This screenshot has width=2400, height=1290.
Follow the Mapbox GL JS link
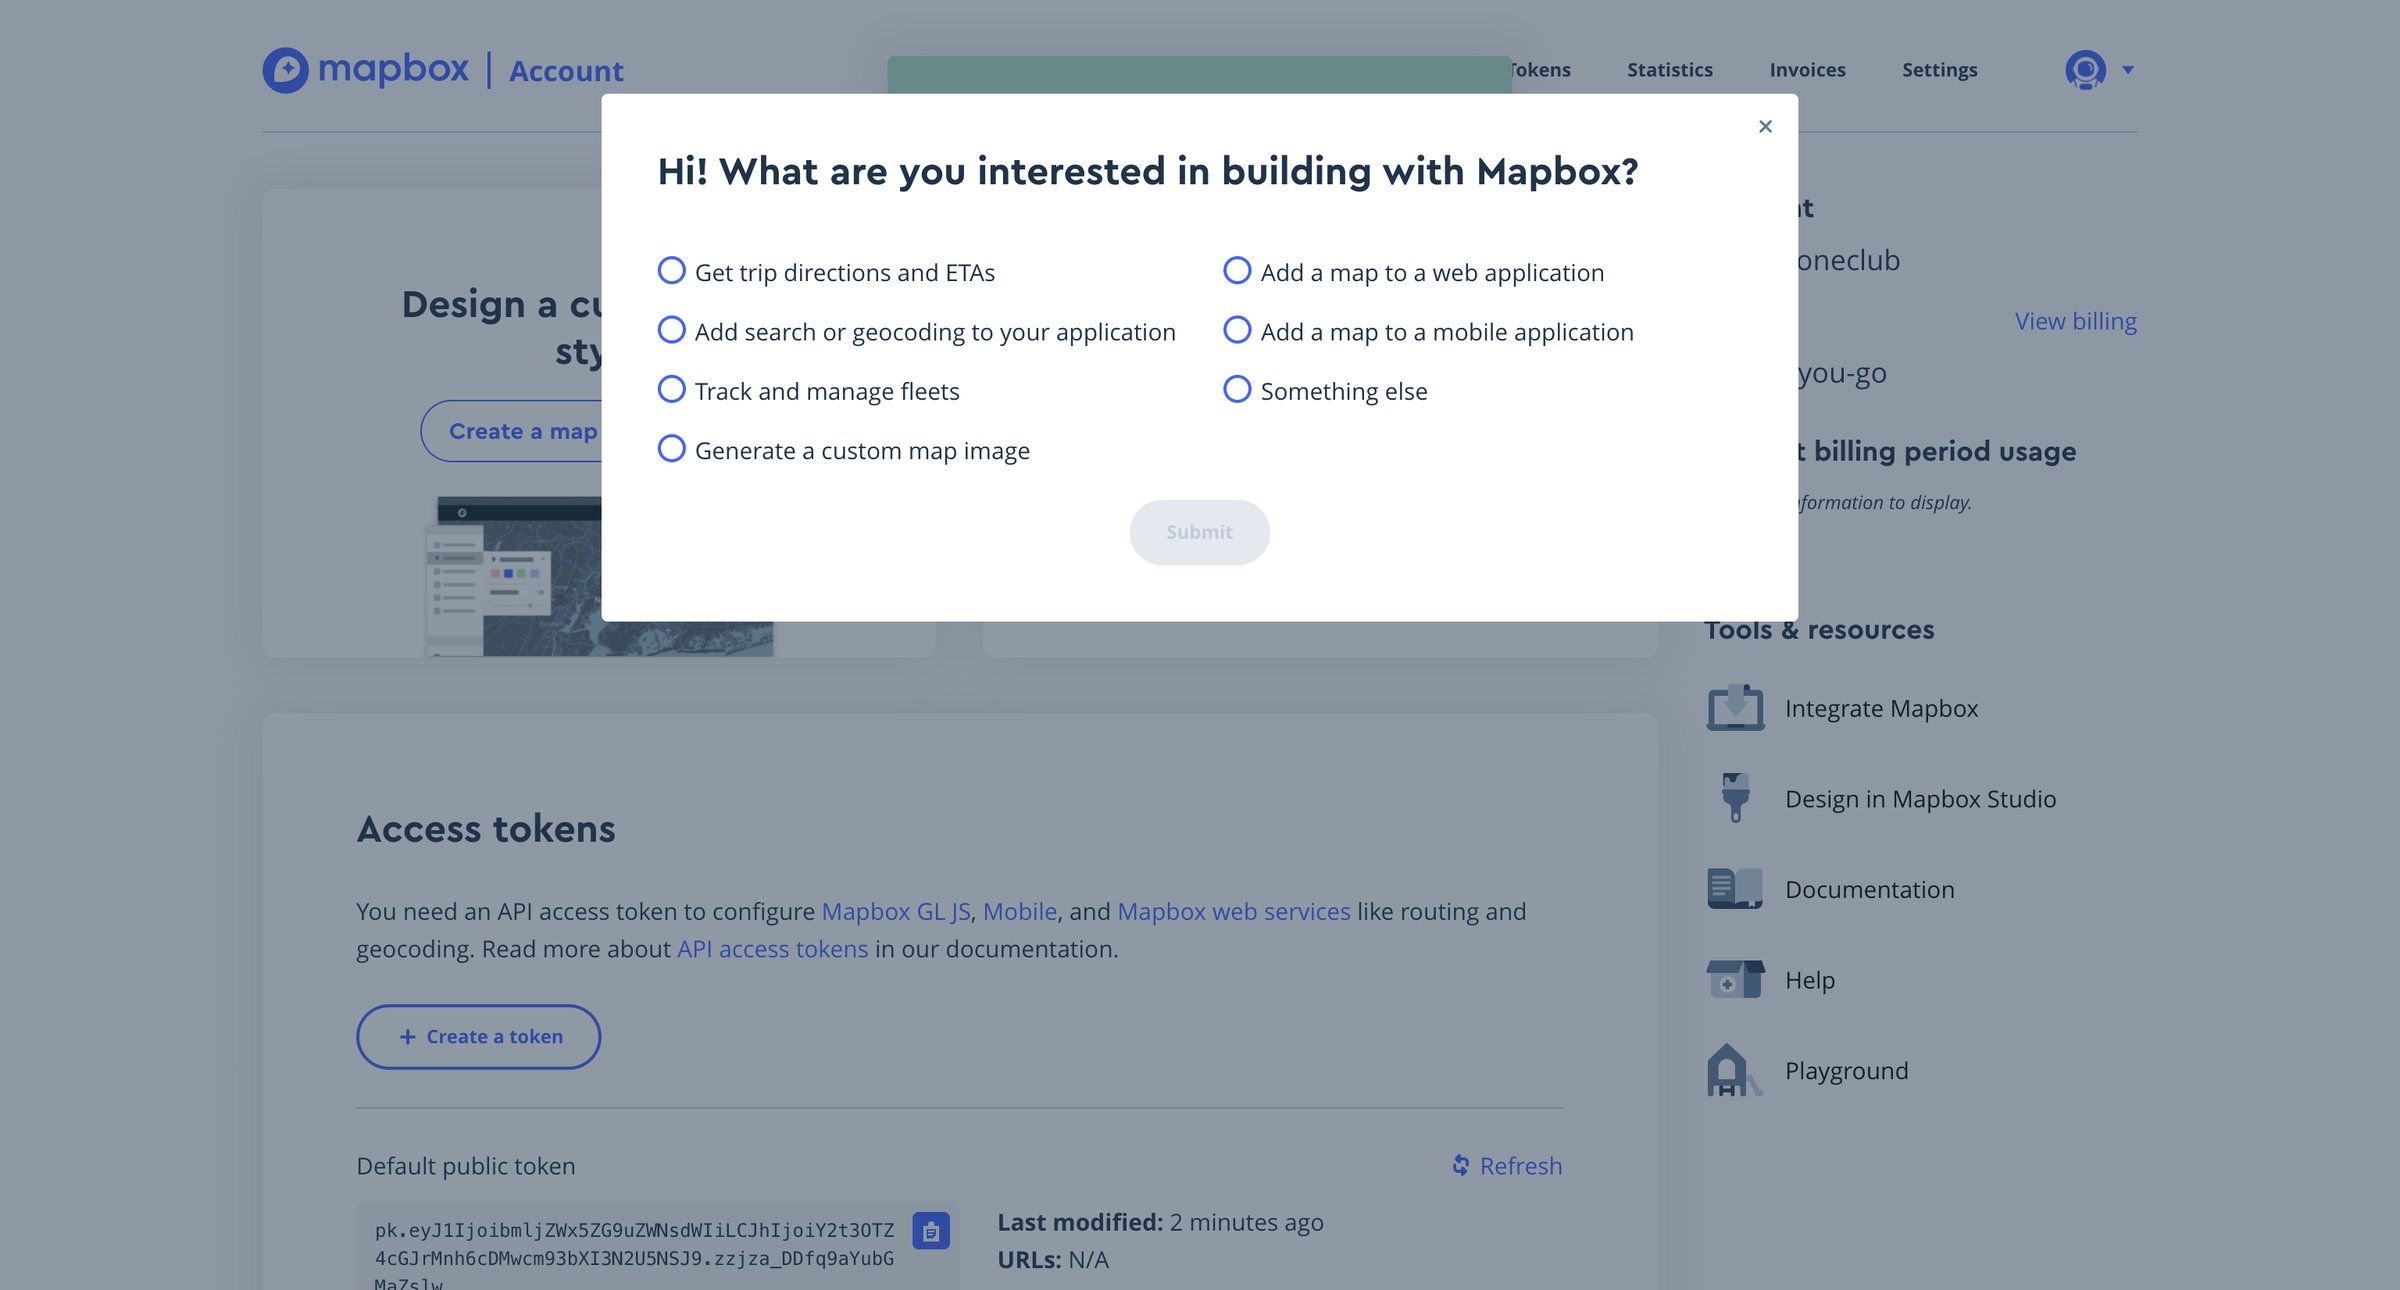pos(895,911)
